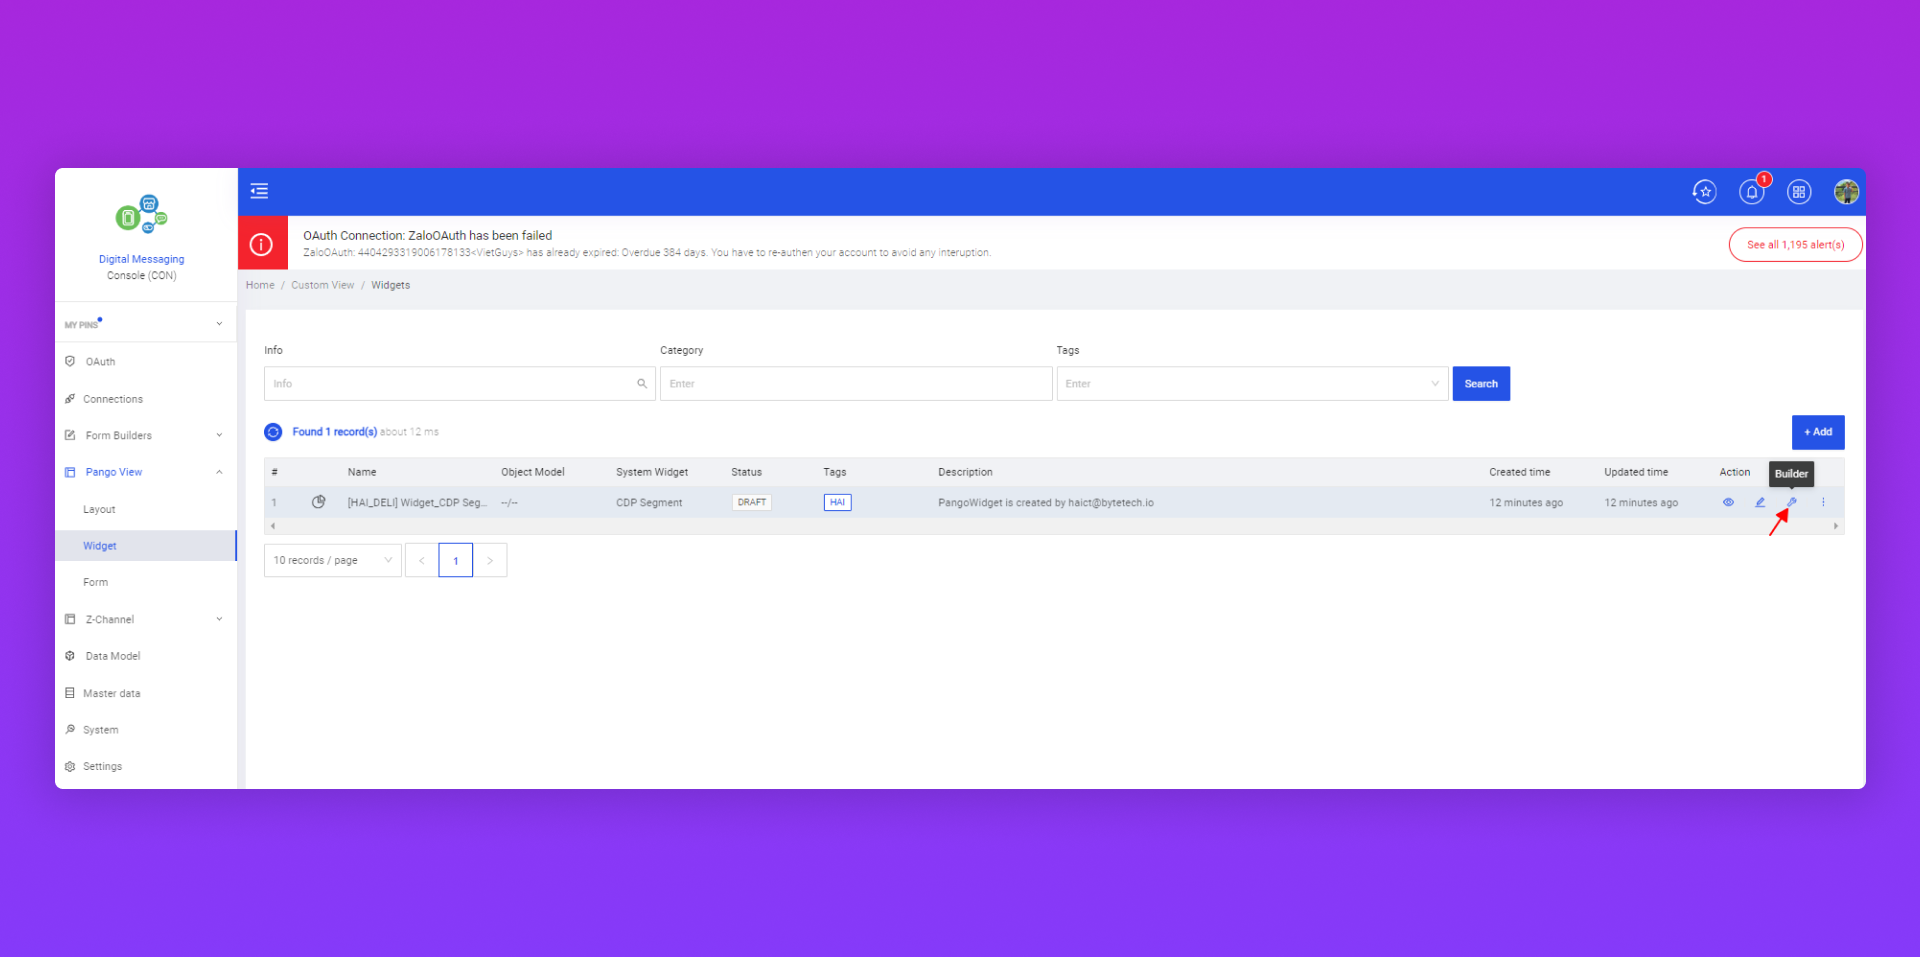Open the user profile avatar
The width and height of the screenshot is (1920, 957).
[x=1846, y=192]
